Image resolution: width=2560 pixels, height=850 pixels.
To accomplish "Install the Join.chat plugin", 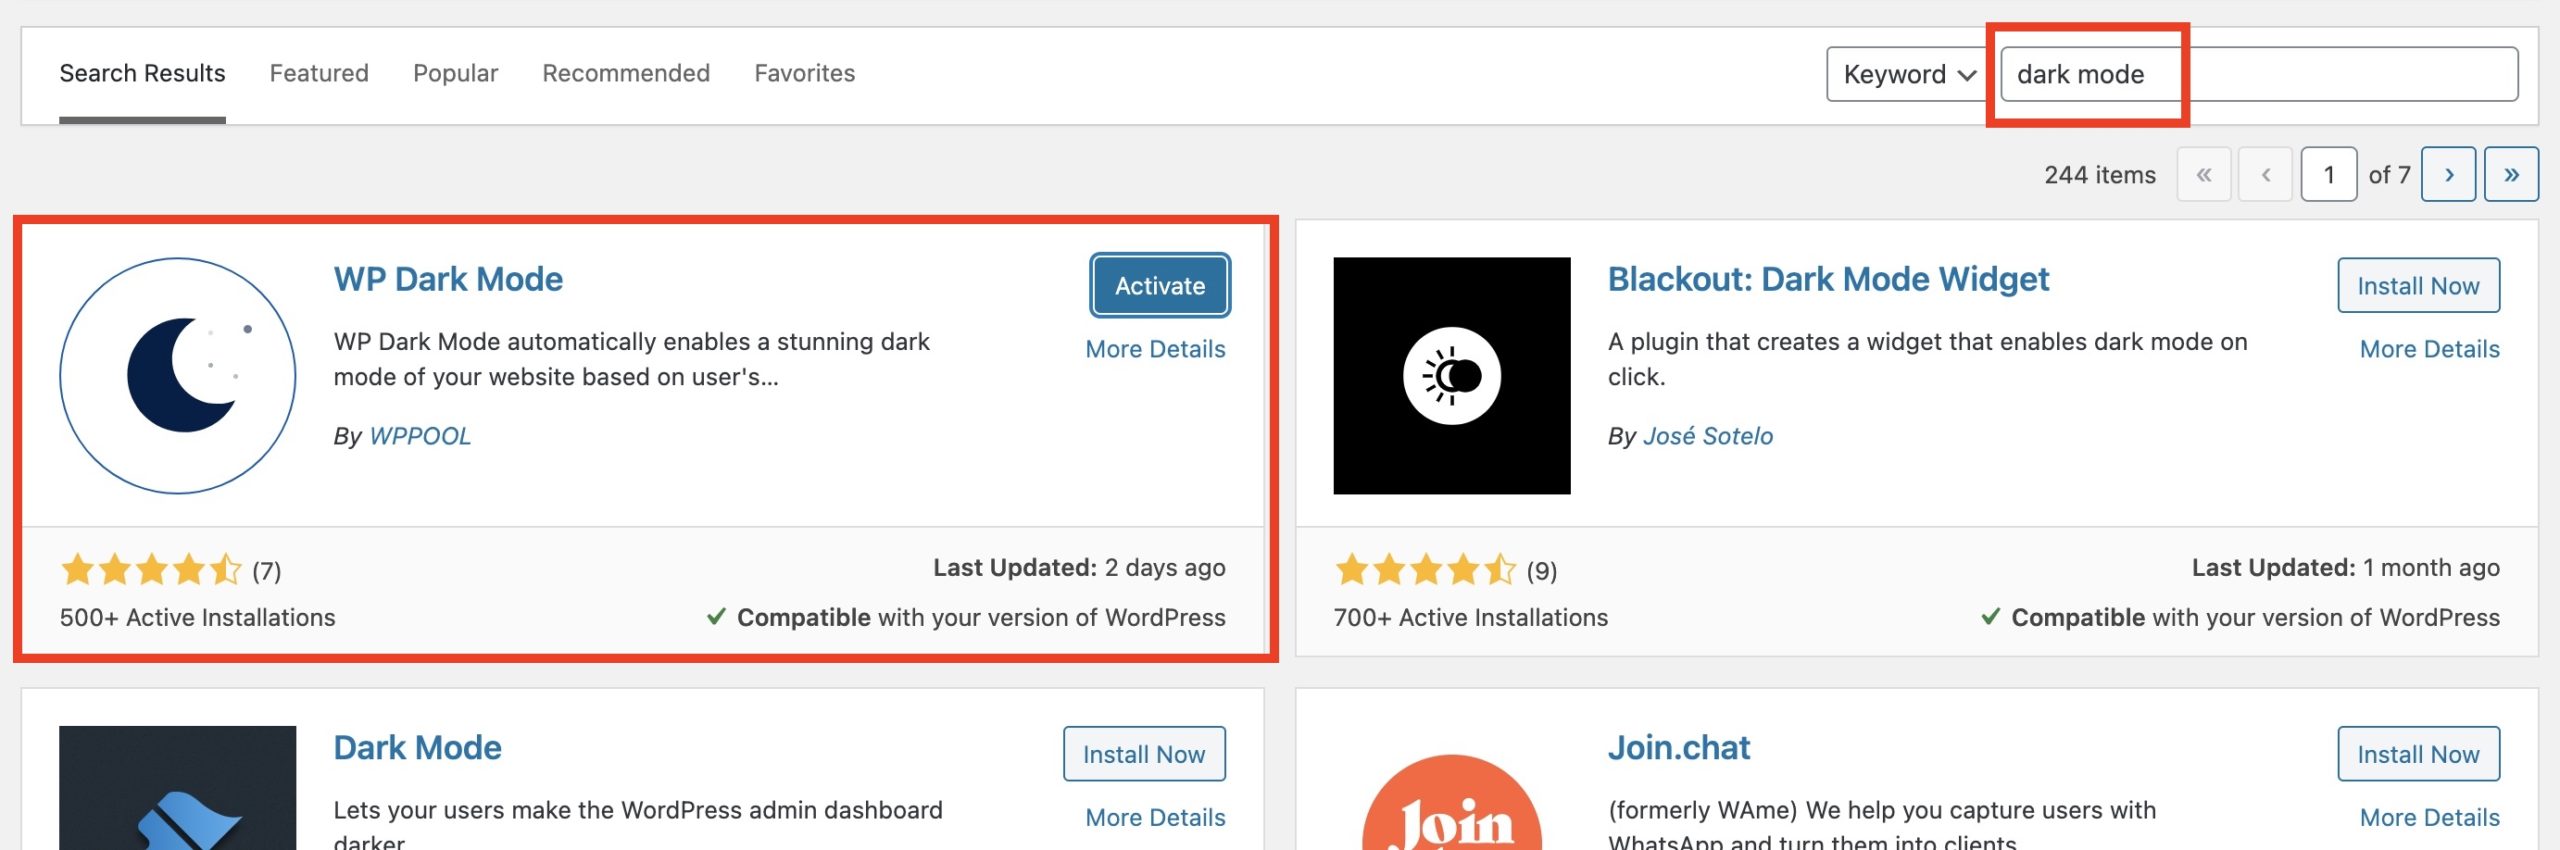I will click(x=2418, y=754).
